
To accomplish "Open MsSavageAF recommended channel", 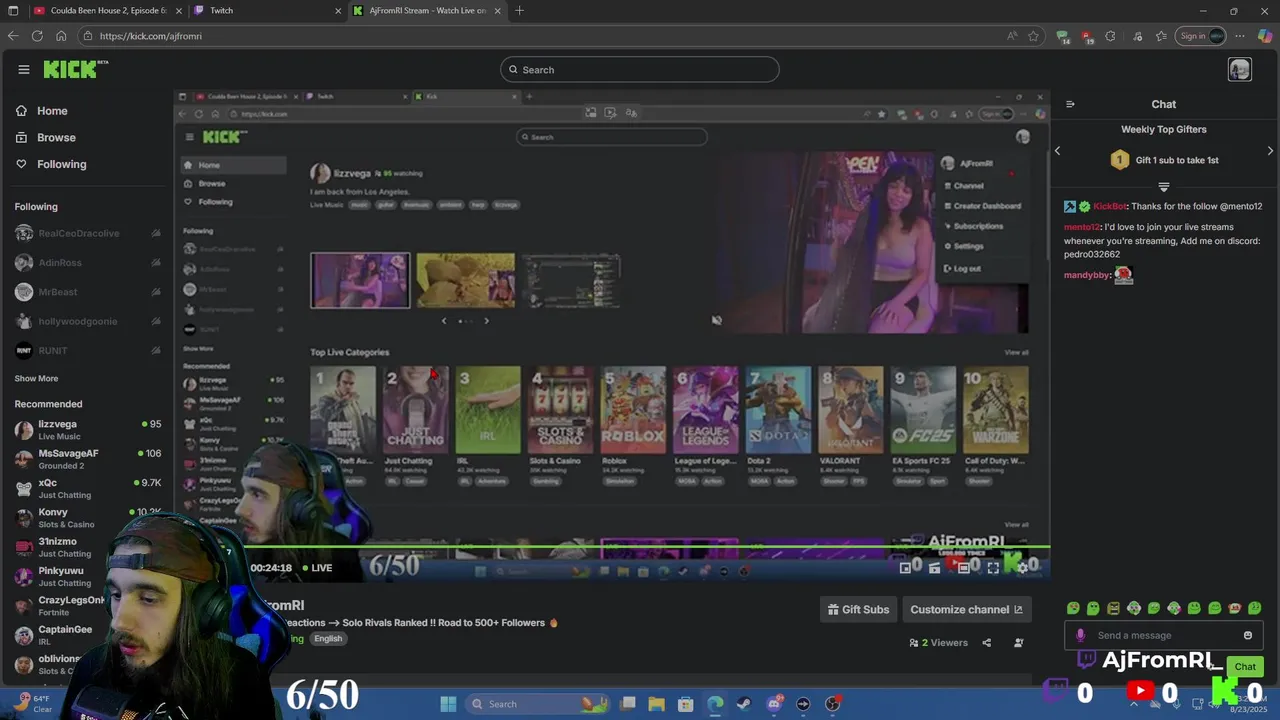I will pos(87,459).
